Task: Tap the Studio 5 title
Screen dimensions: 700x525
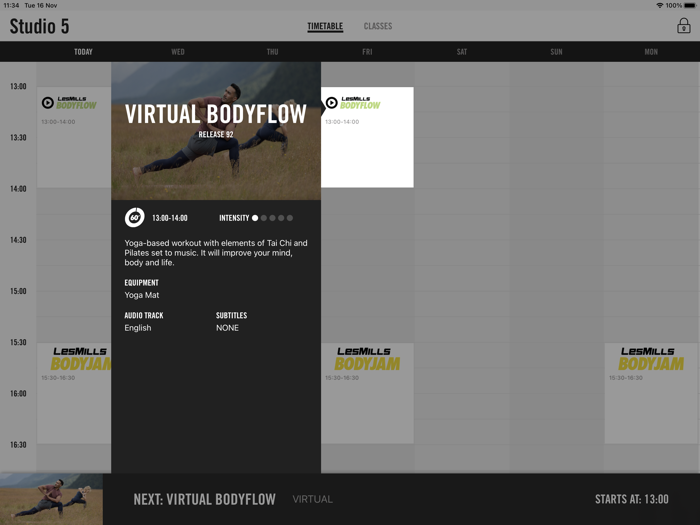Action: coord(39,26)
